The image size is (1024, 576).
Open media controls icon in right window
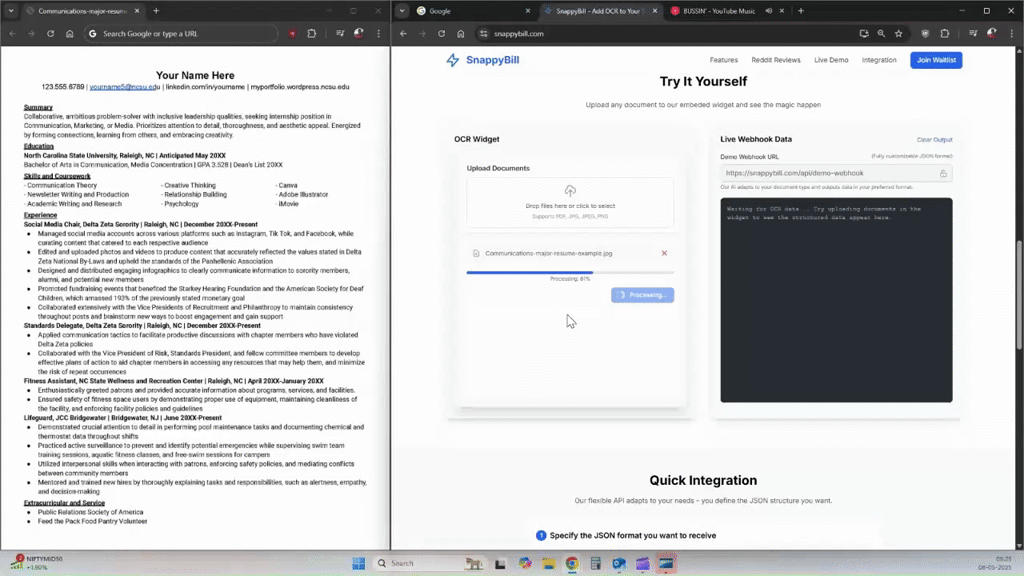(x=973, y=34)
